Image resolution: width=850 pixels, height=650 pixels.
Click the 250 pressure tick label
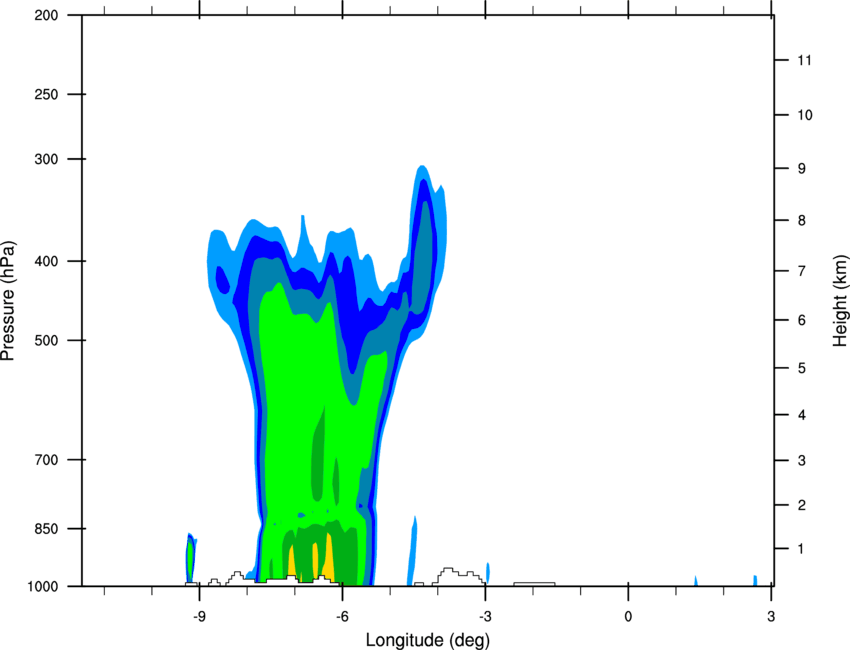46,94
